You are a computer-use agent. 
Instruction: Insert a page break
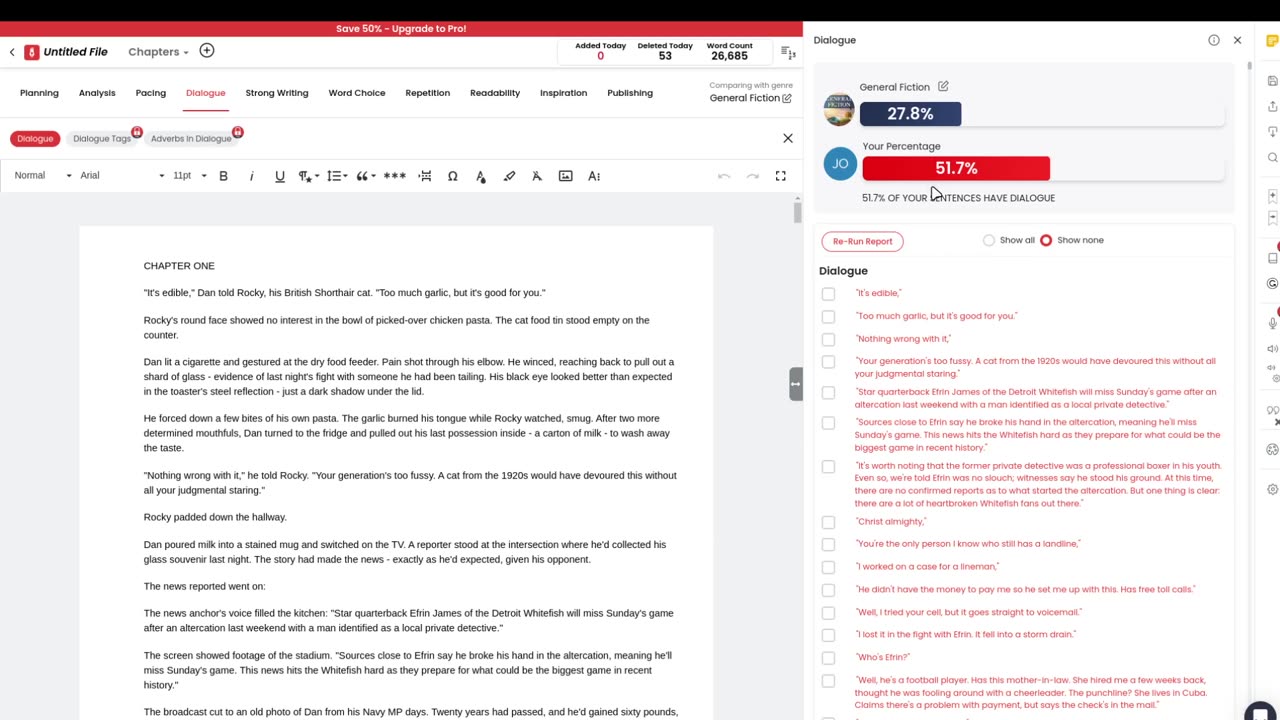pos(425,176)
